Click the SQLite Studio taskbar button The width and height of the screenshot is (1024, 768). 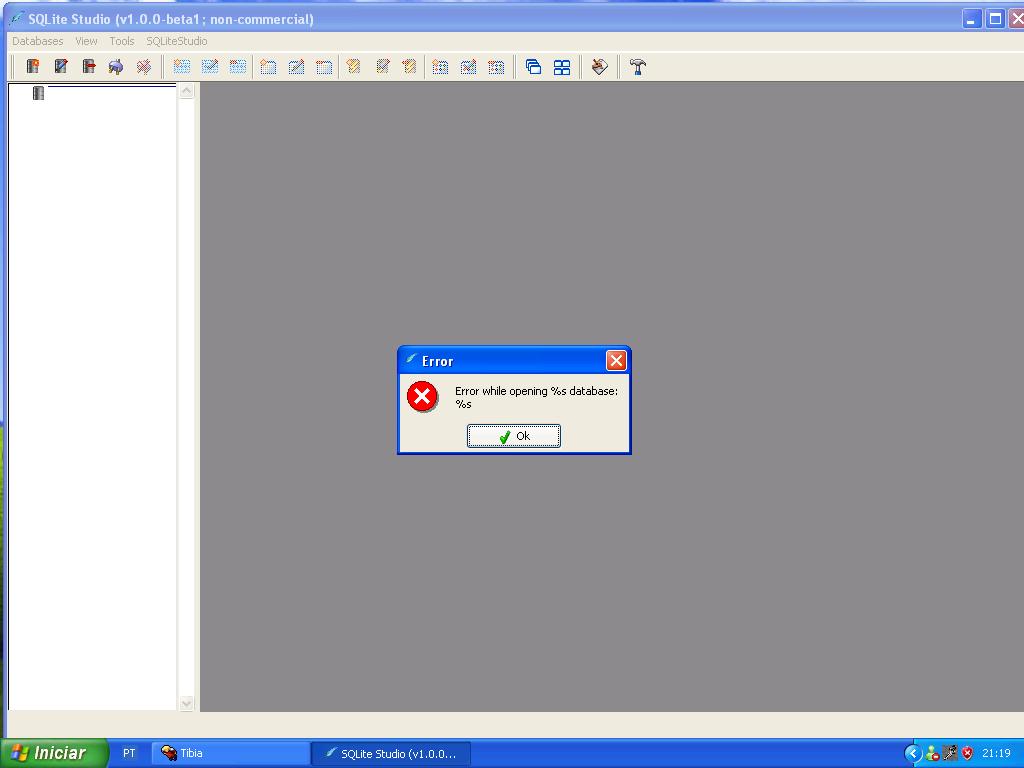coord(391,753)
